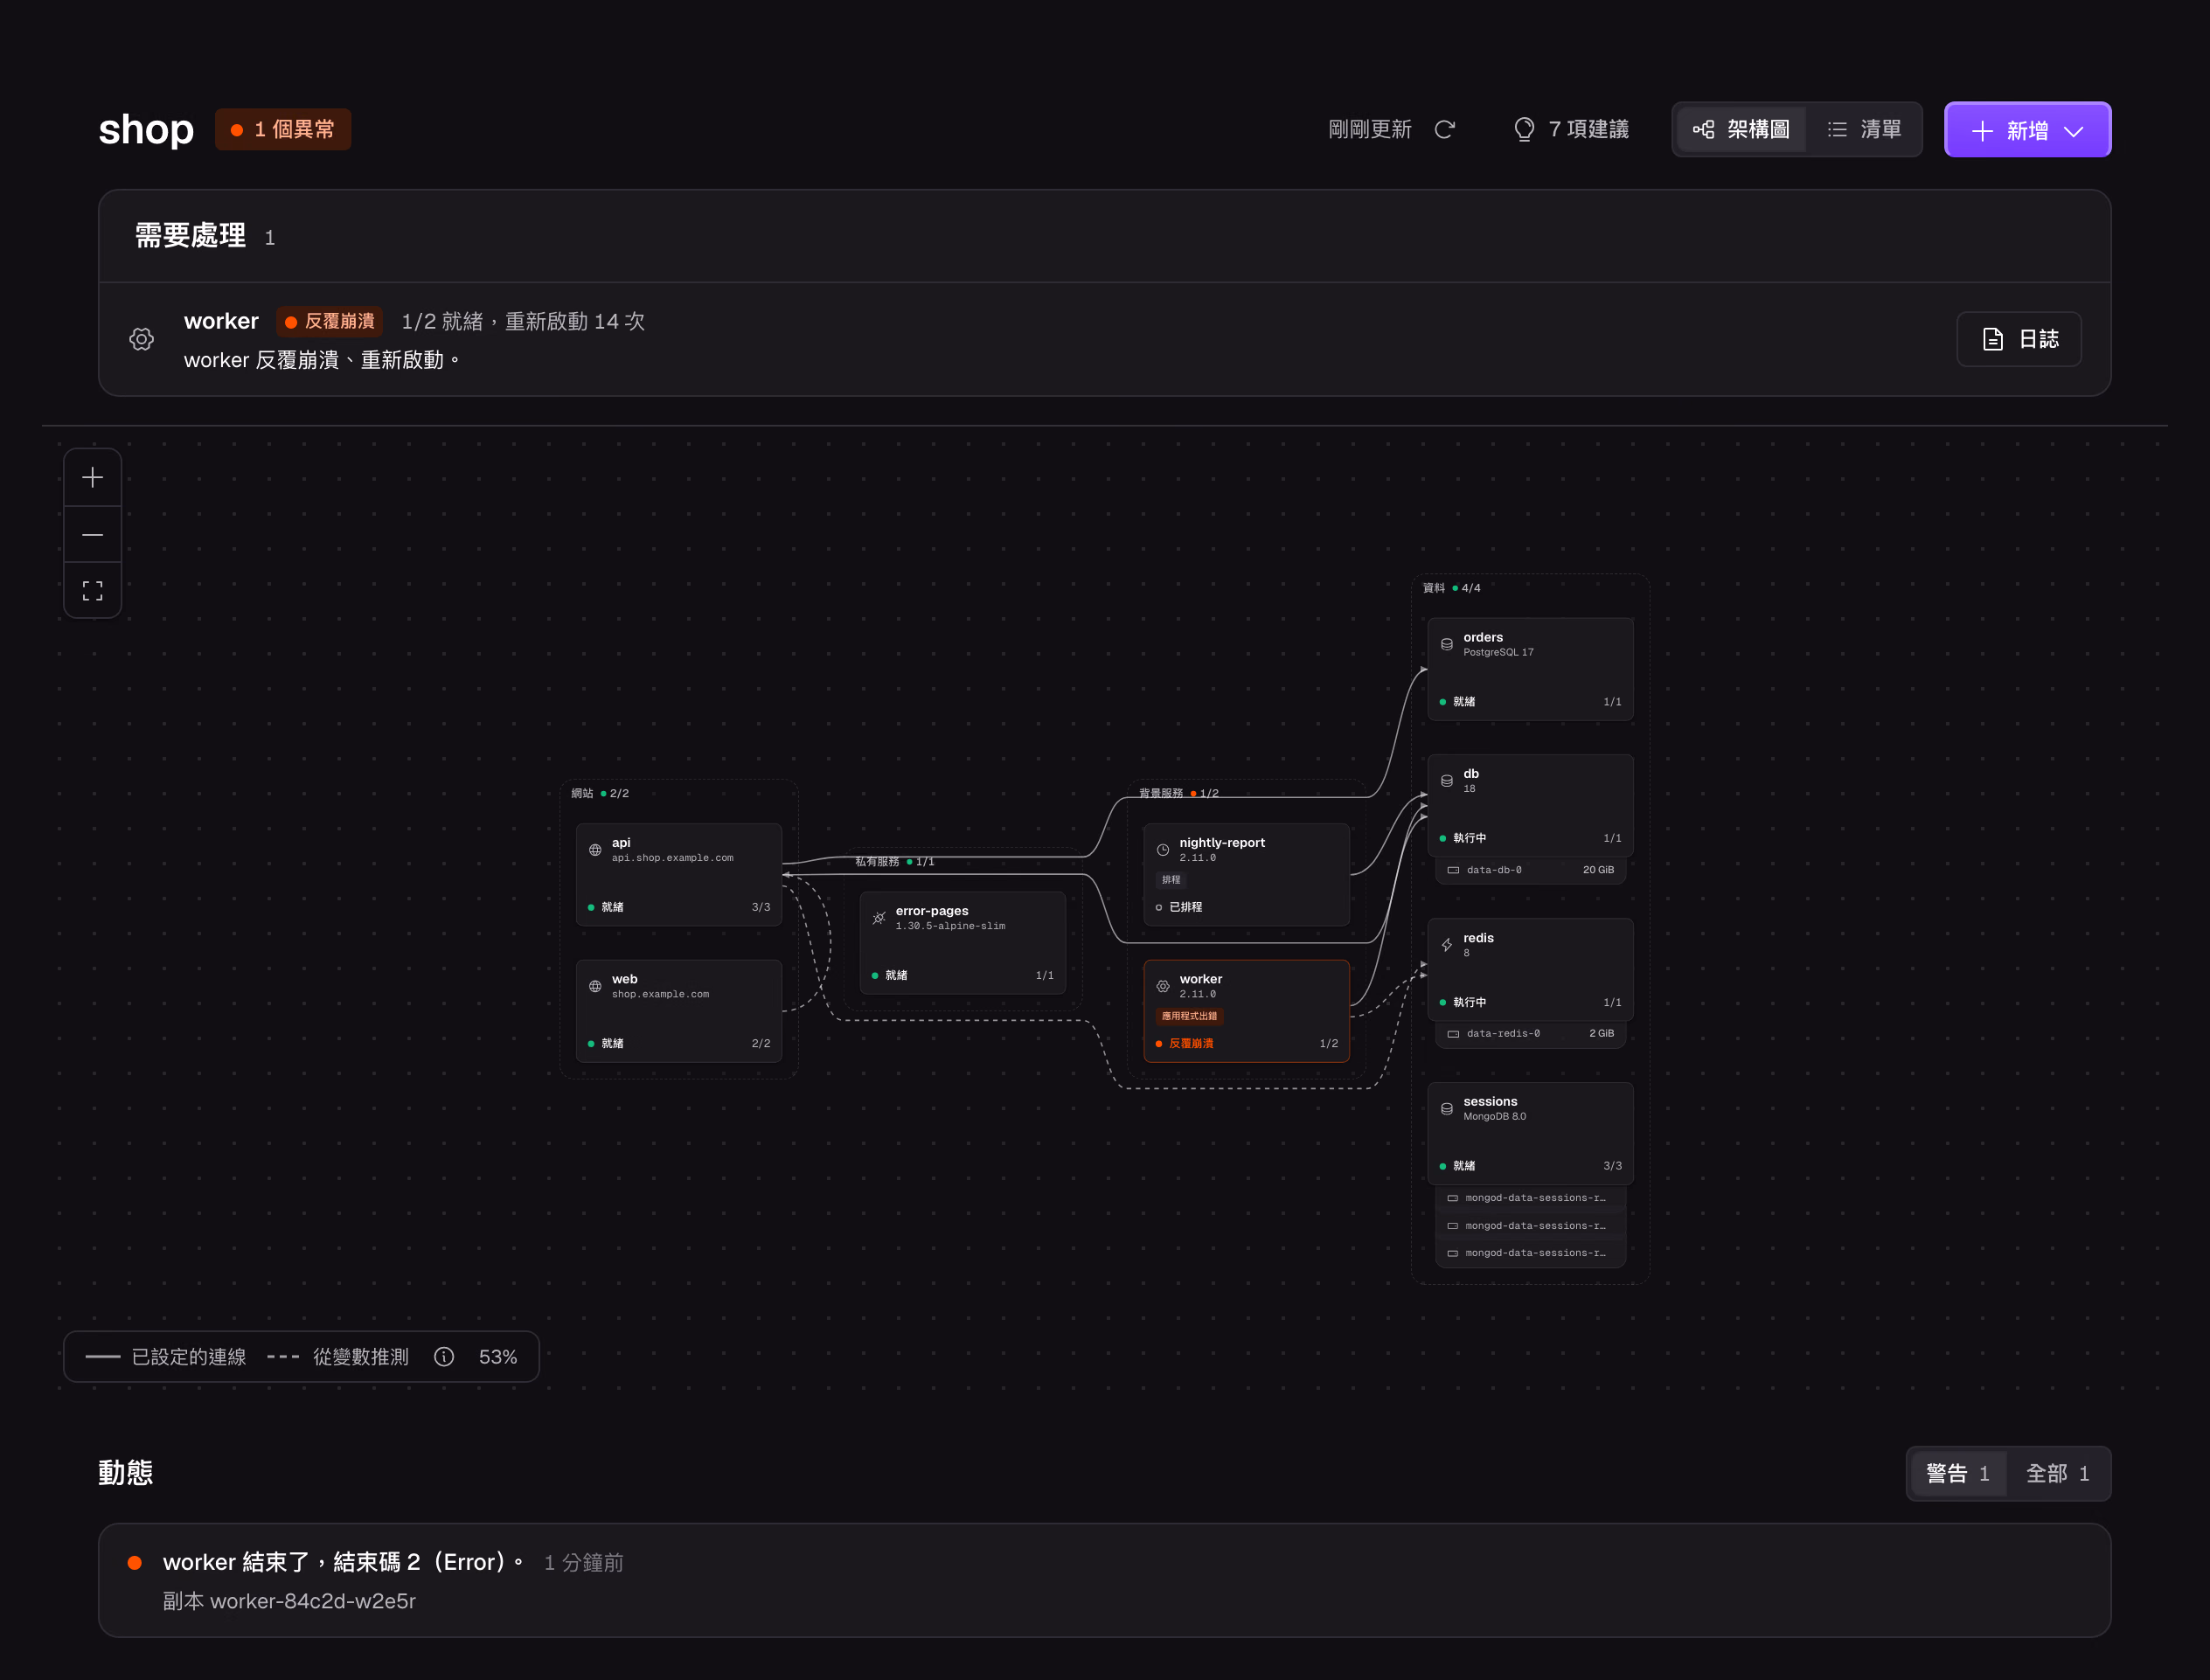2210x1680 pixels.
Task: Click the 資料 4/4 group label
Action: [1452, 588]
